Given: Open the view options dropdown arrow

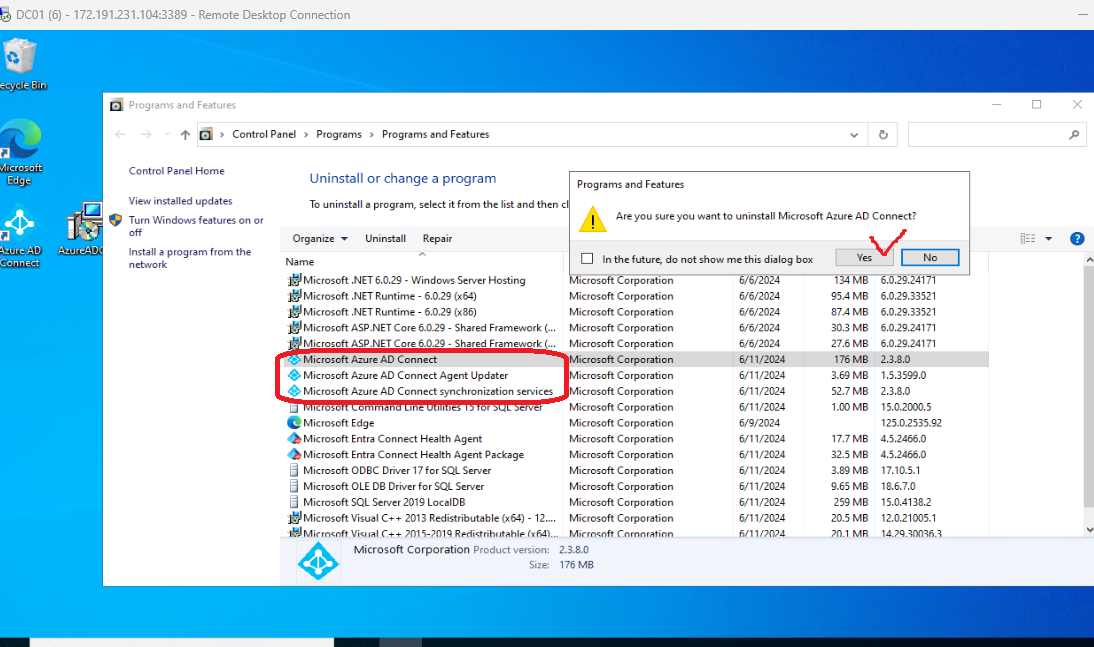Looking at the screenshot, I should click(x=1048, y=239).
